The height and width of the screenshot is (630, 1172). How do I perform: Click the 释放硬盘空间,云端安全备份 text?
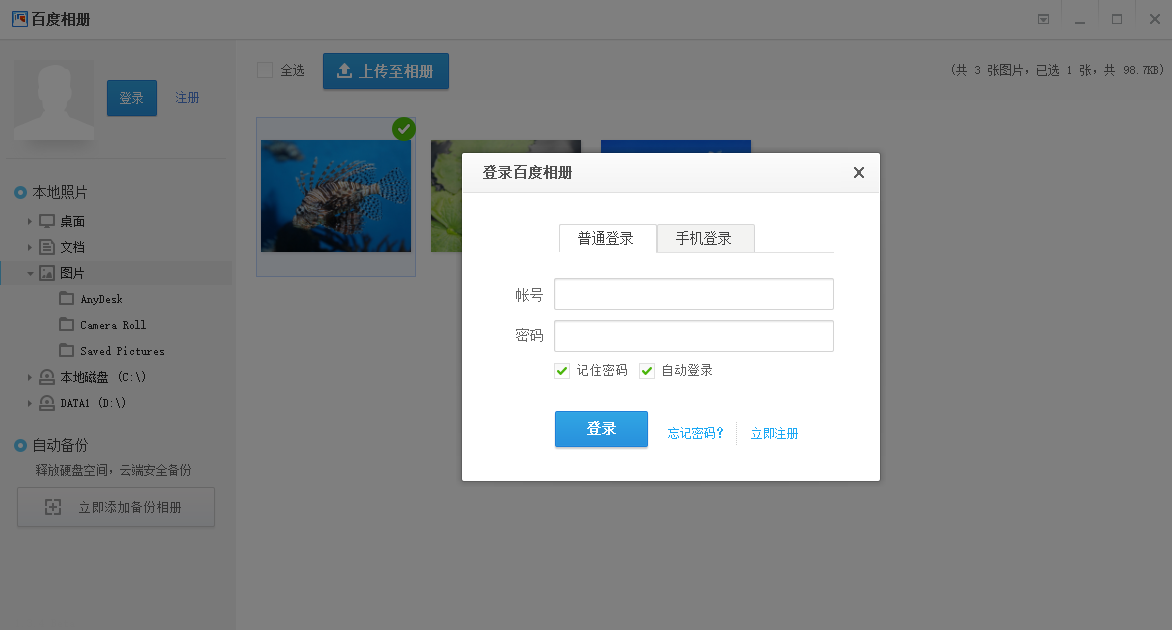(x=114, y=470)
